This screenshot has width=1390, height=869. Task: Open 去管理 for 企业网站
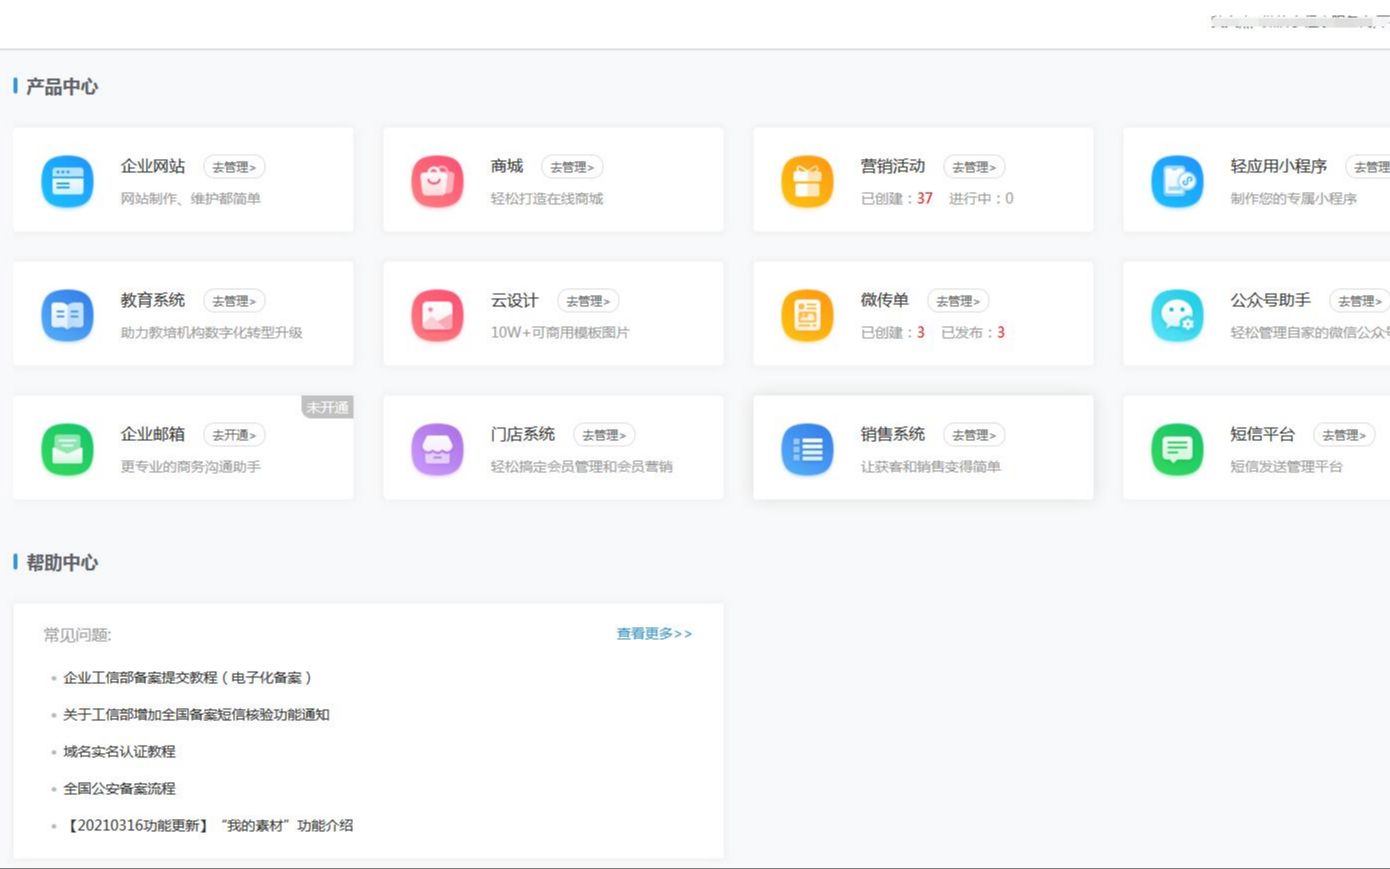click(234, 167)
